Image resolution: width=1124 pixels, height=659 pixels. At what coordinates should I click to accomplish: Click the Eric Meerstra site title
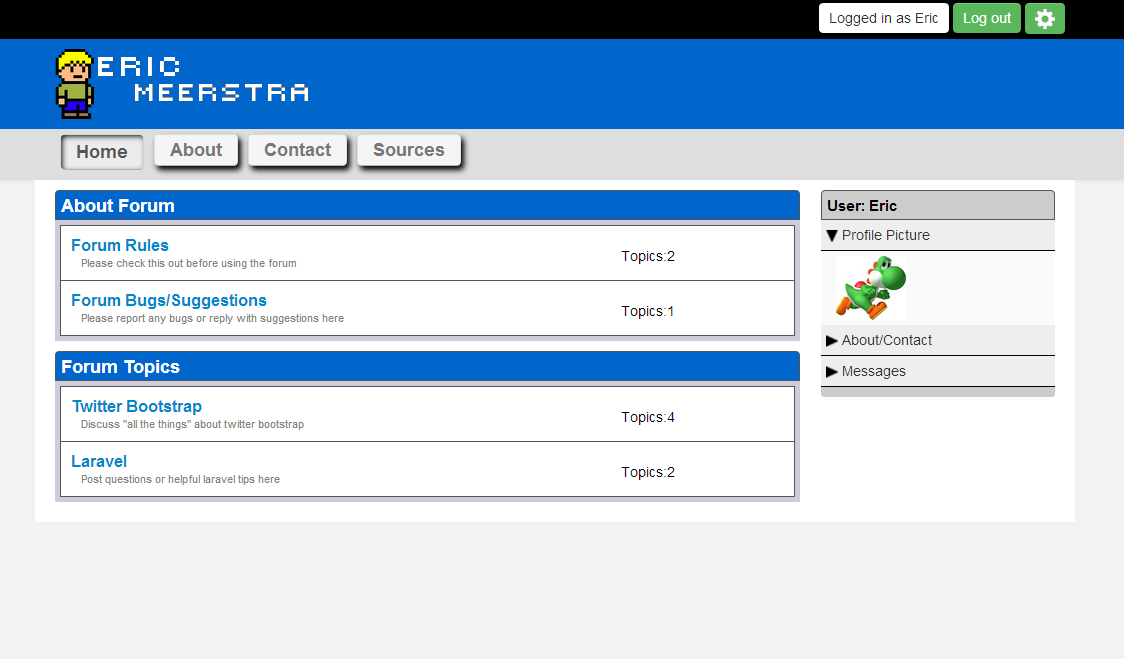[203, 80]
